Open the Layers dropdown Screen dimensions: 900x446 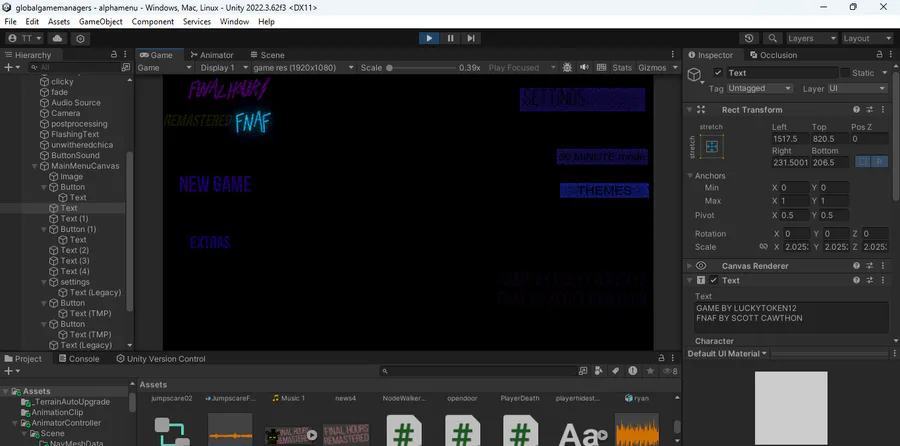[812, 38]
